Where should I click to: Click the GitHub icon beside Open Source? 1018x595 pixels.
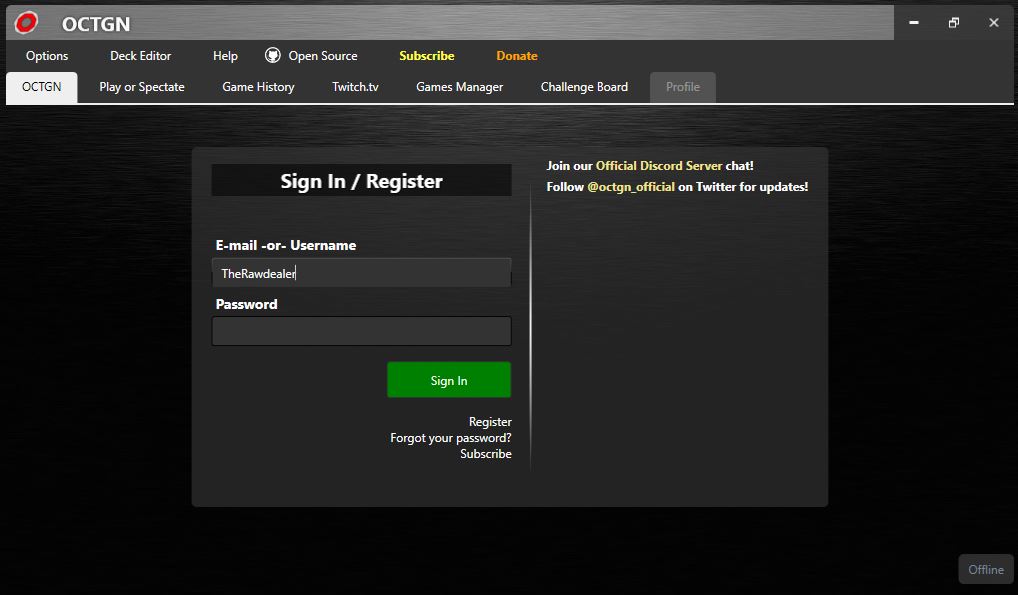tap(273, 55)
